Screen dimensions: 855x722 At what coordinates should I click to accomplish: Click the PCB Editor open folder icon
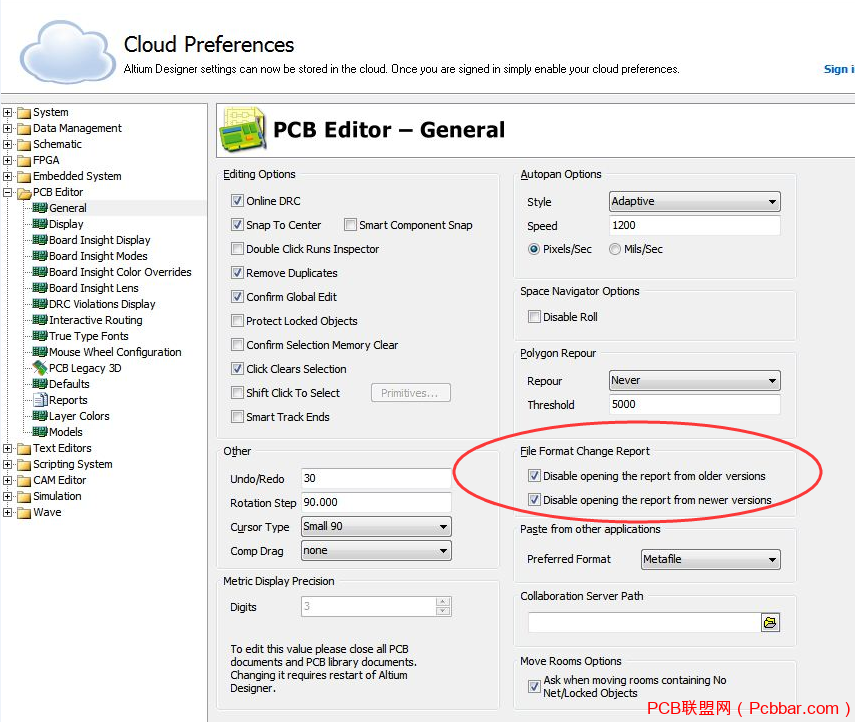tap(24, 193)
